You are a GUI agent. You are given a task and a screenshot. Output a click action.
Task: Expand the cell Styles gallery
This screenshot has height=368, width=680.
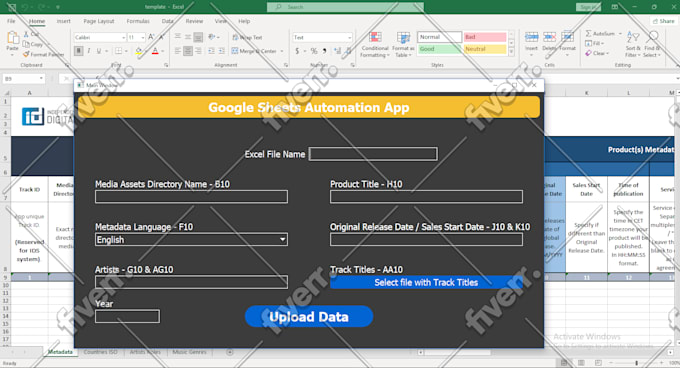coord(511,53)
